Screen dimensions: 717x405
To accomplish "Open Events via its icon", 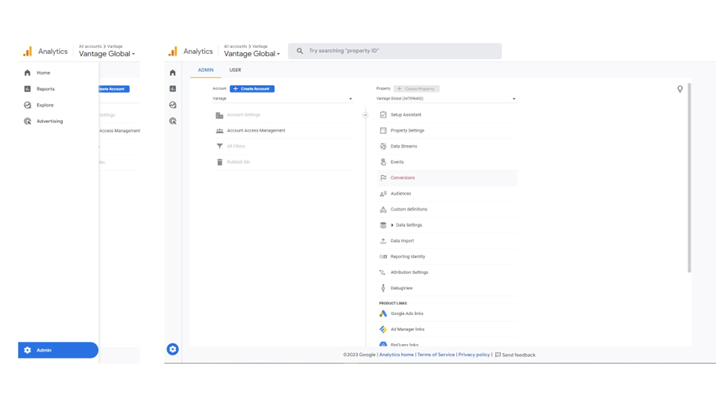I will pyautogui.click(x=383, y=162).
